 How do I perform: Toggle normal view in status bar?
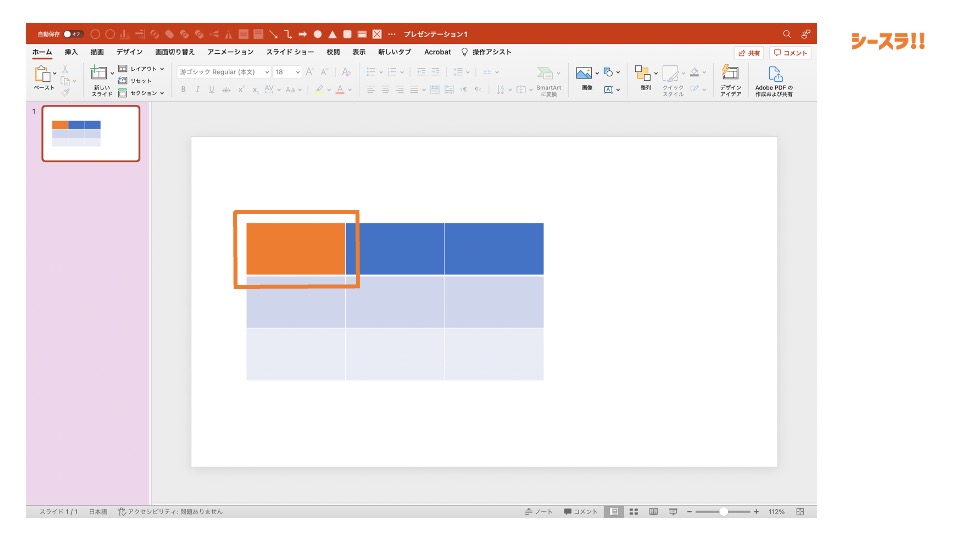[614, 511]
